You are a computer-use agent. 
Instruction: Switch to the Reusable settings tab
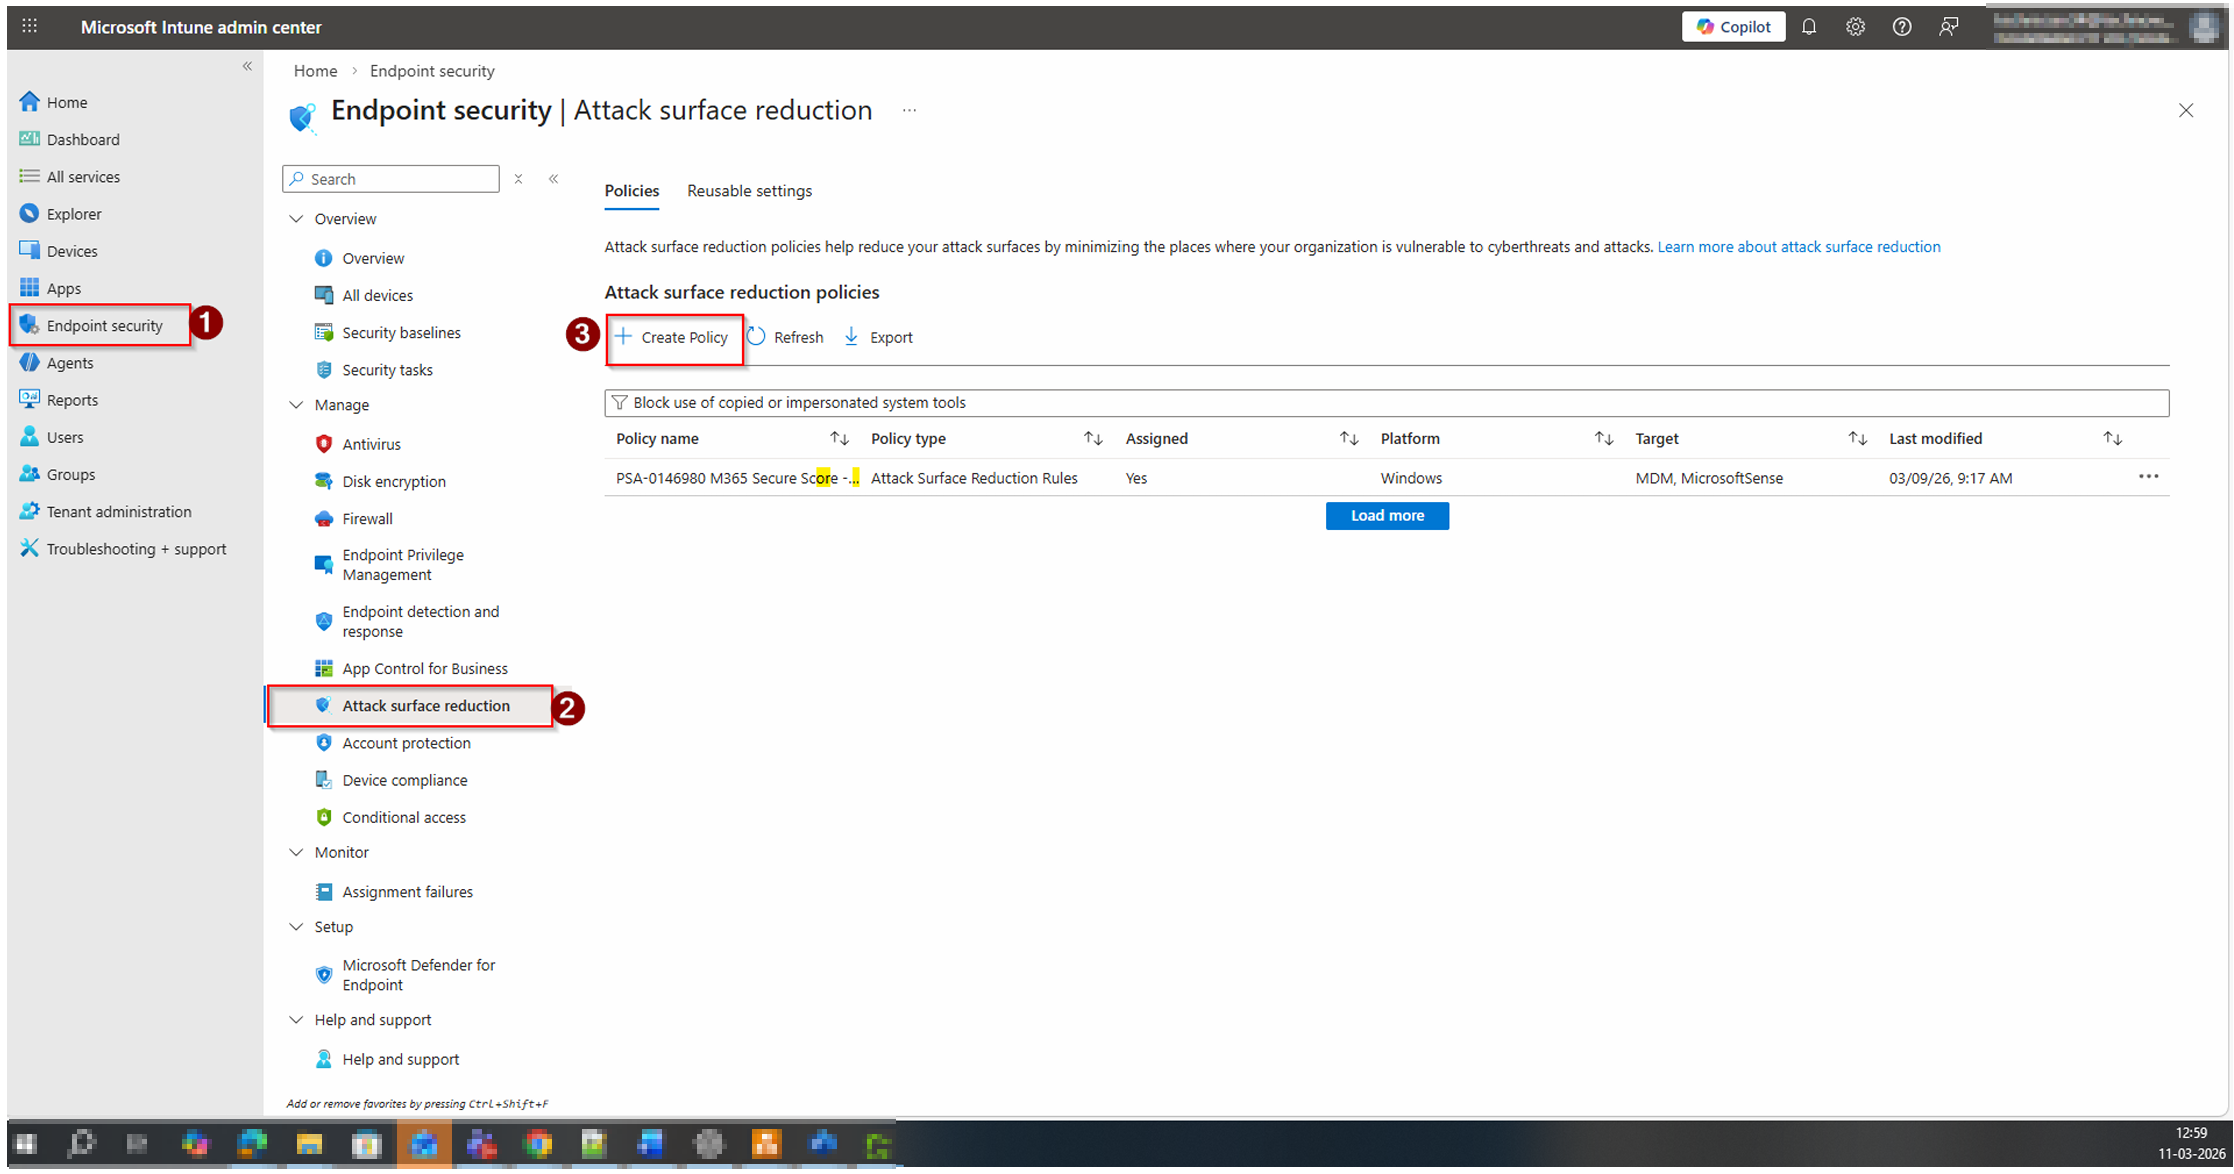[x=750, y=191]
